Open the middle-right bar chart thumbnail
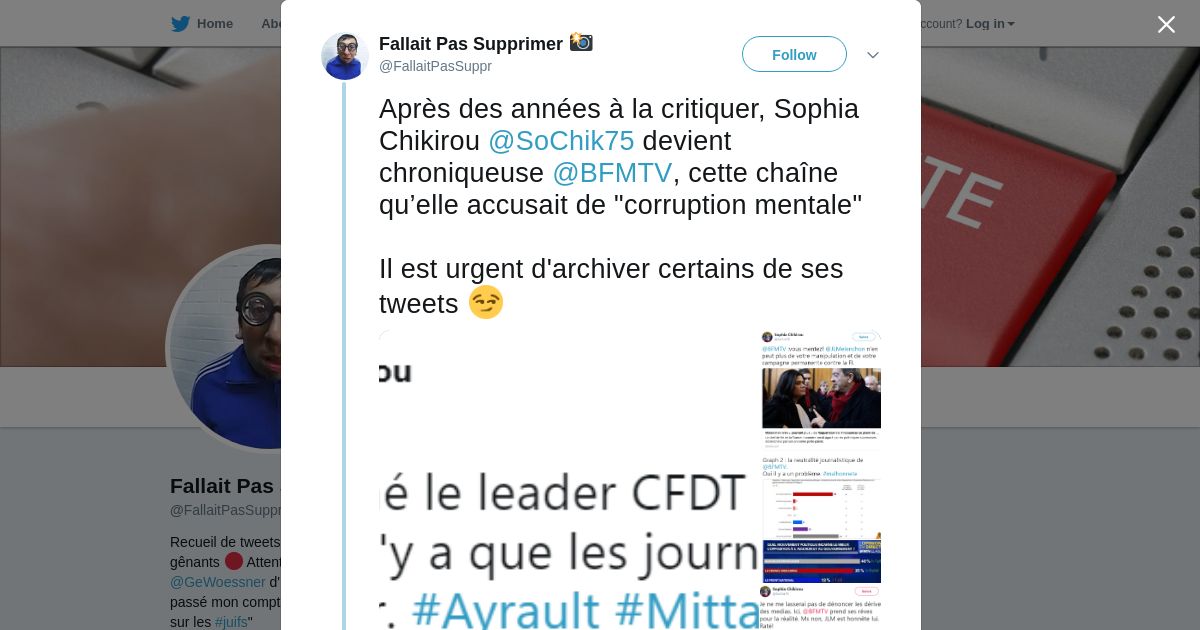1200x630 pixels. pyautogui.click(x=821, y=517)
